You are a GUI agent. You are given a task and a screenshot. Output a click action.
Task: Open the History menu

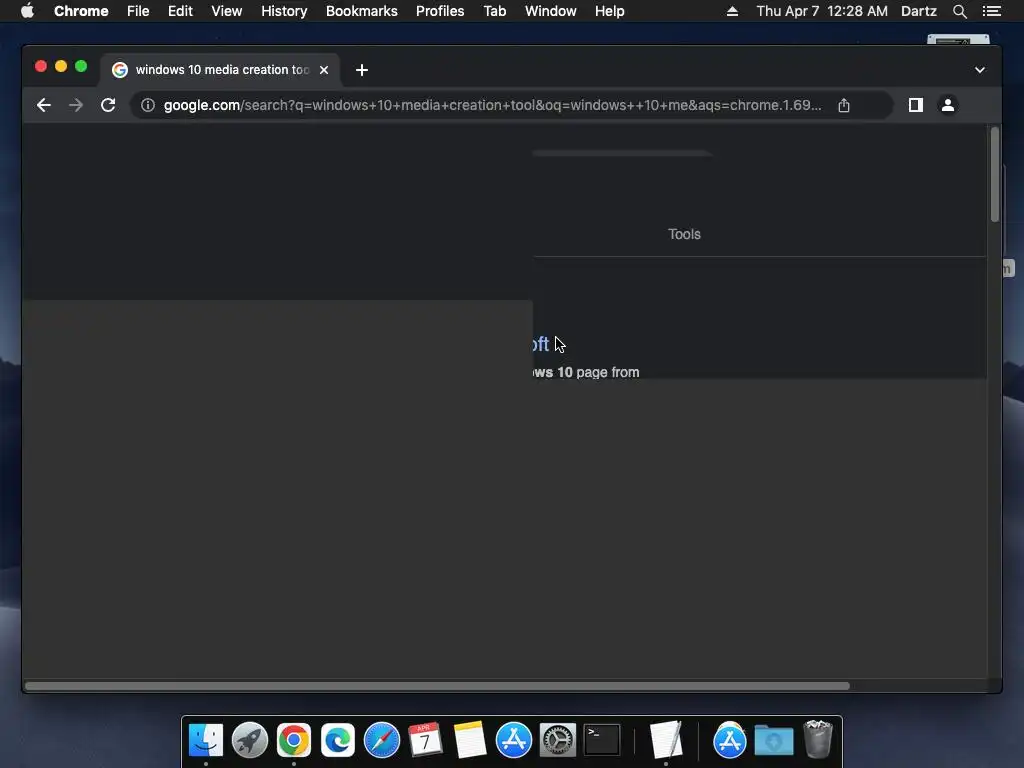pyautogui.click(x=284, y=11)
